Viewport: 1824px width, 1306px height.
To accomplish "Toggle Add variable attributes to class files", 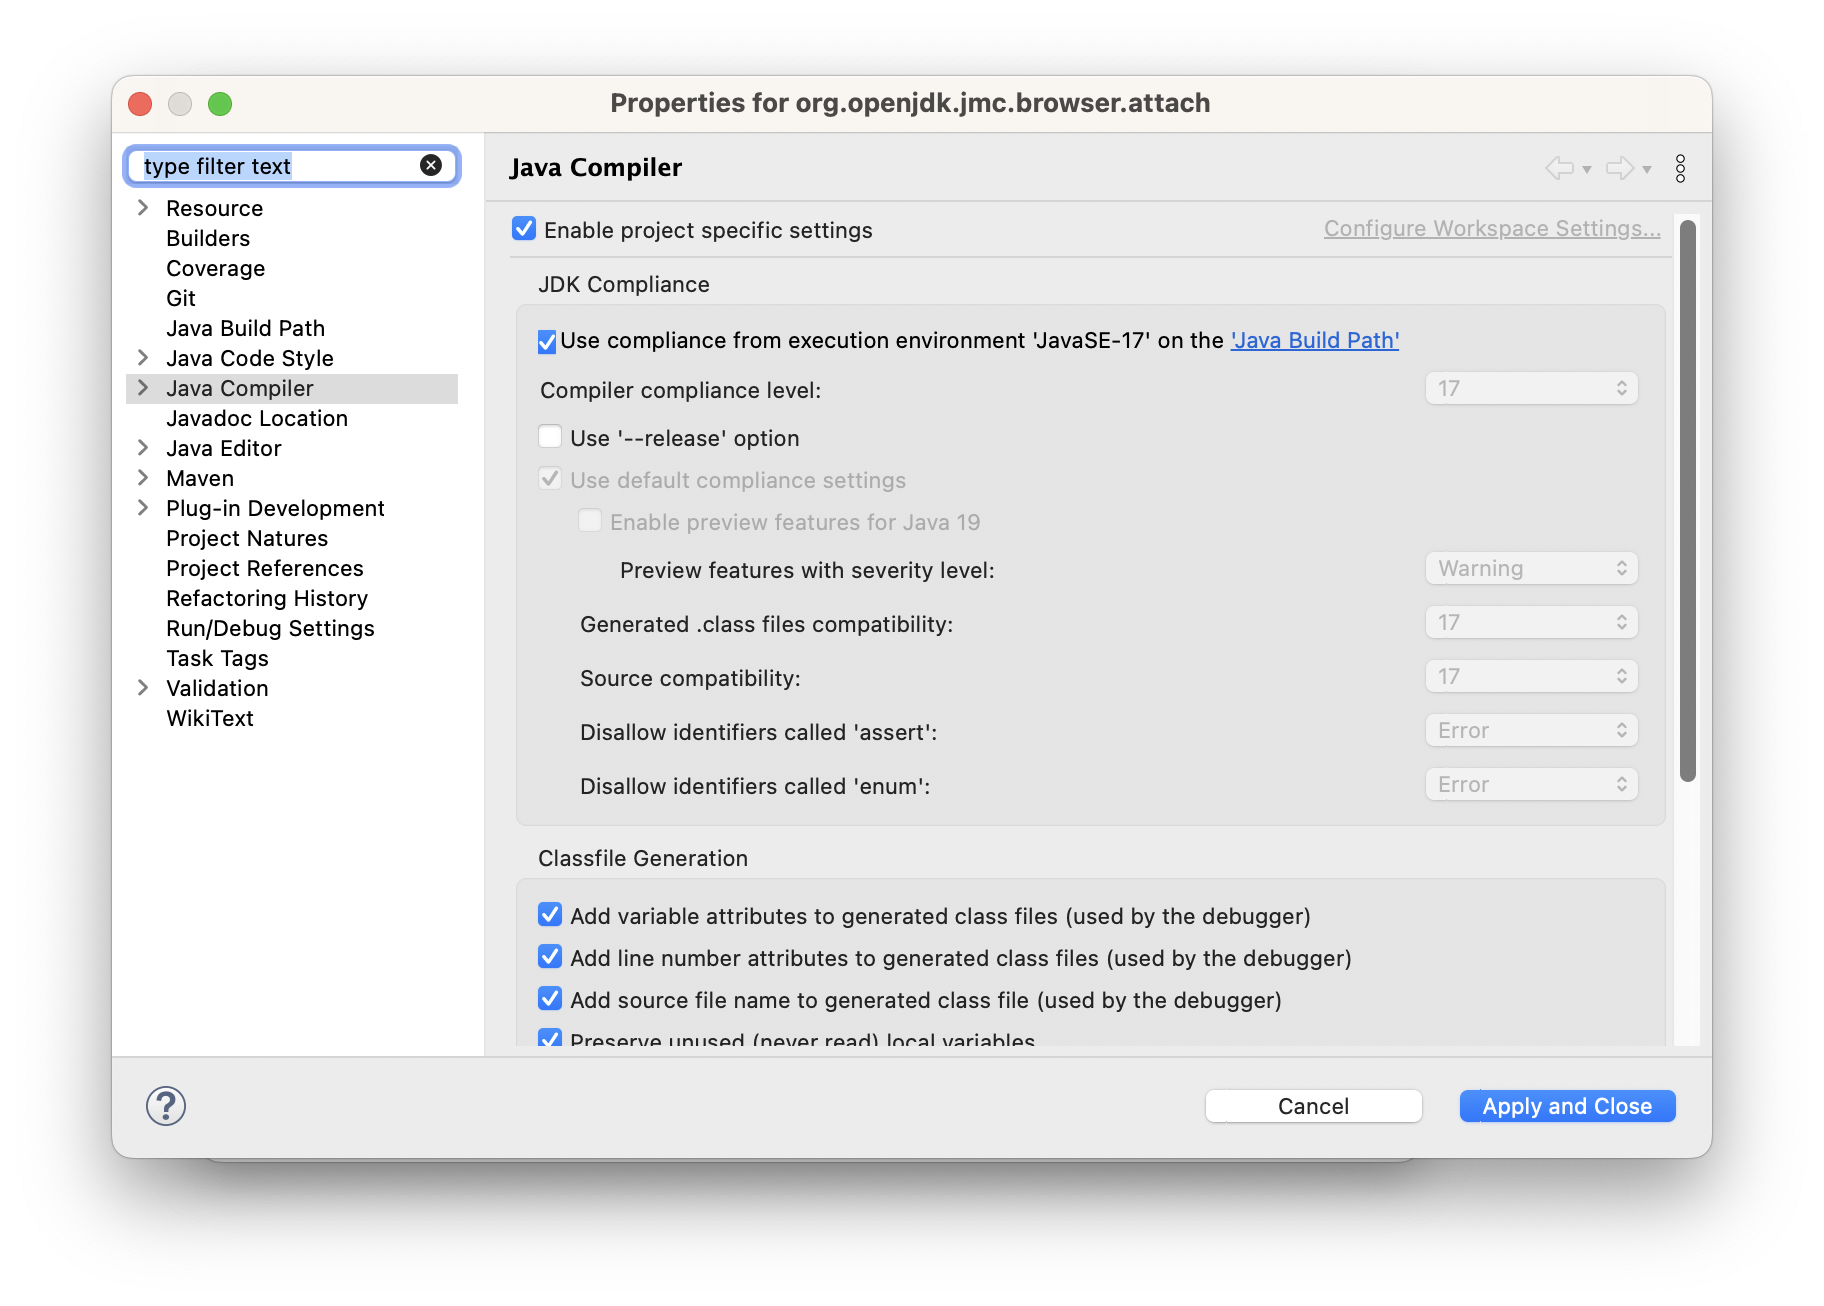I will (x=550, y=915).
